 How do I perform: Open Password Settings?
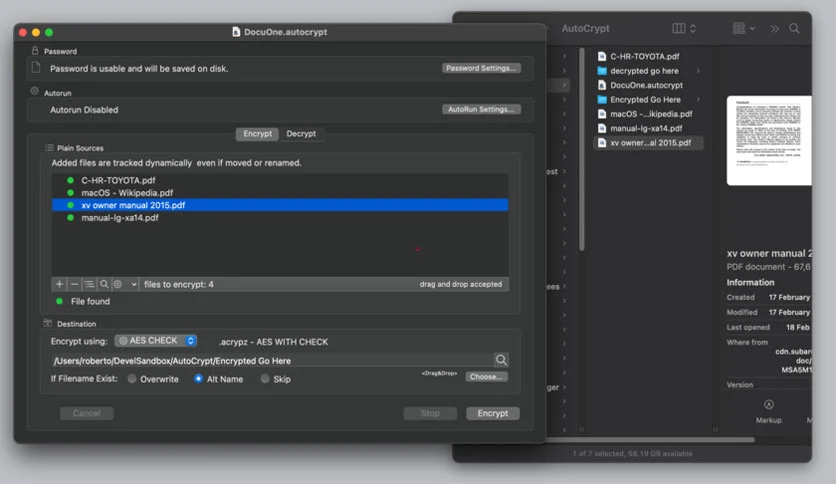point(481,68)
